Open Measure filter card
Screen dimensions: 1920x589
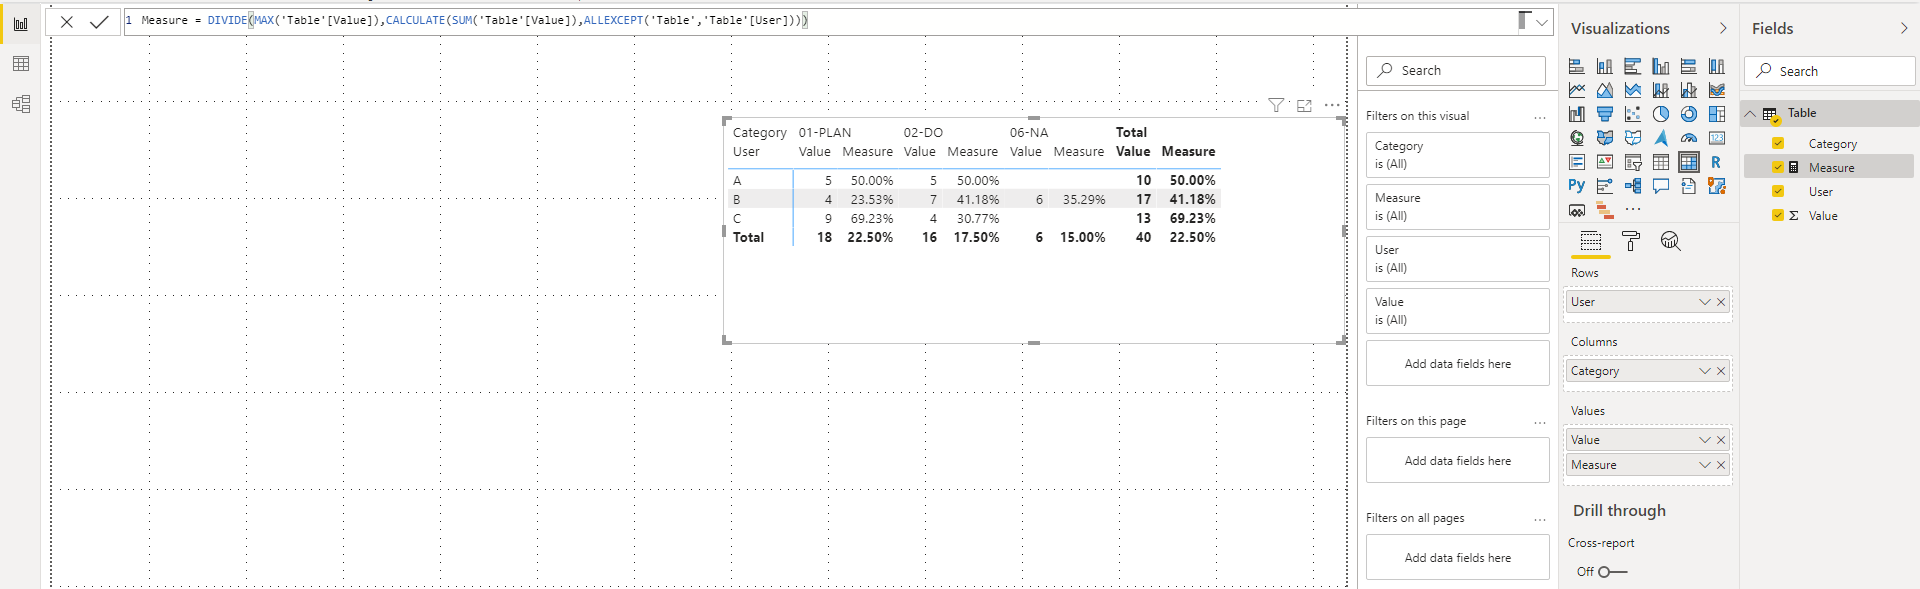coord(1458,207)
